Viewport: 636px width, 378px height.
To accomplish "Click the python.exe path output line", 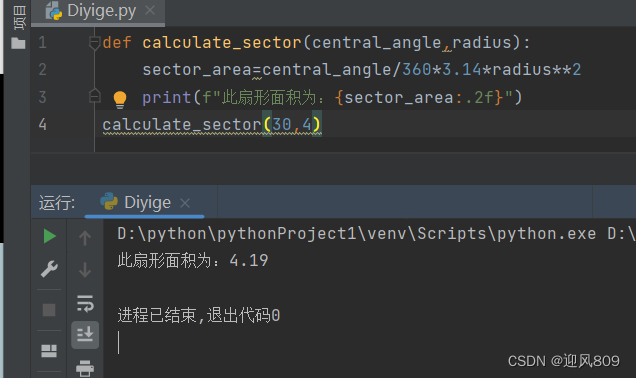I will click(376, 234).
